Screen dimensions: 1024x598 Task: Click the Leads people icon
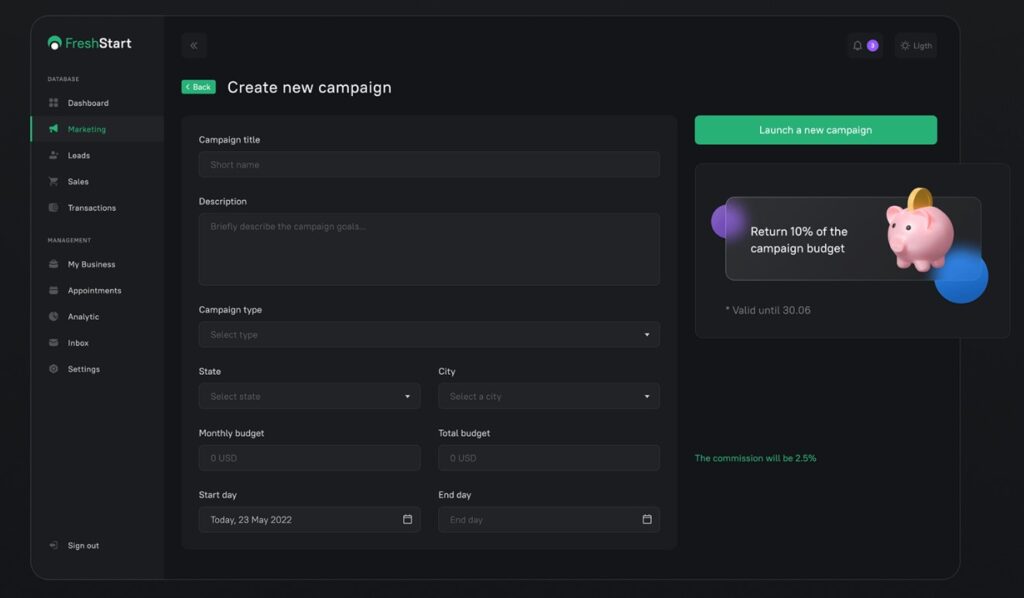coord(54,155)
